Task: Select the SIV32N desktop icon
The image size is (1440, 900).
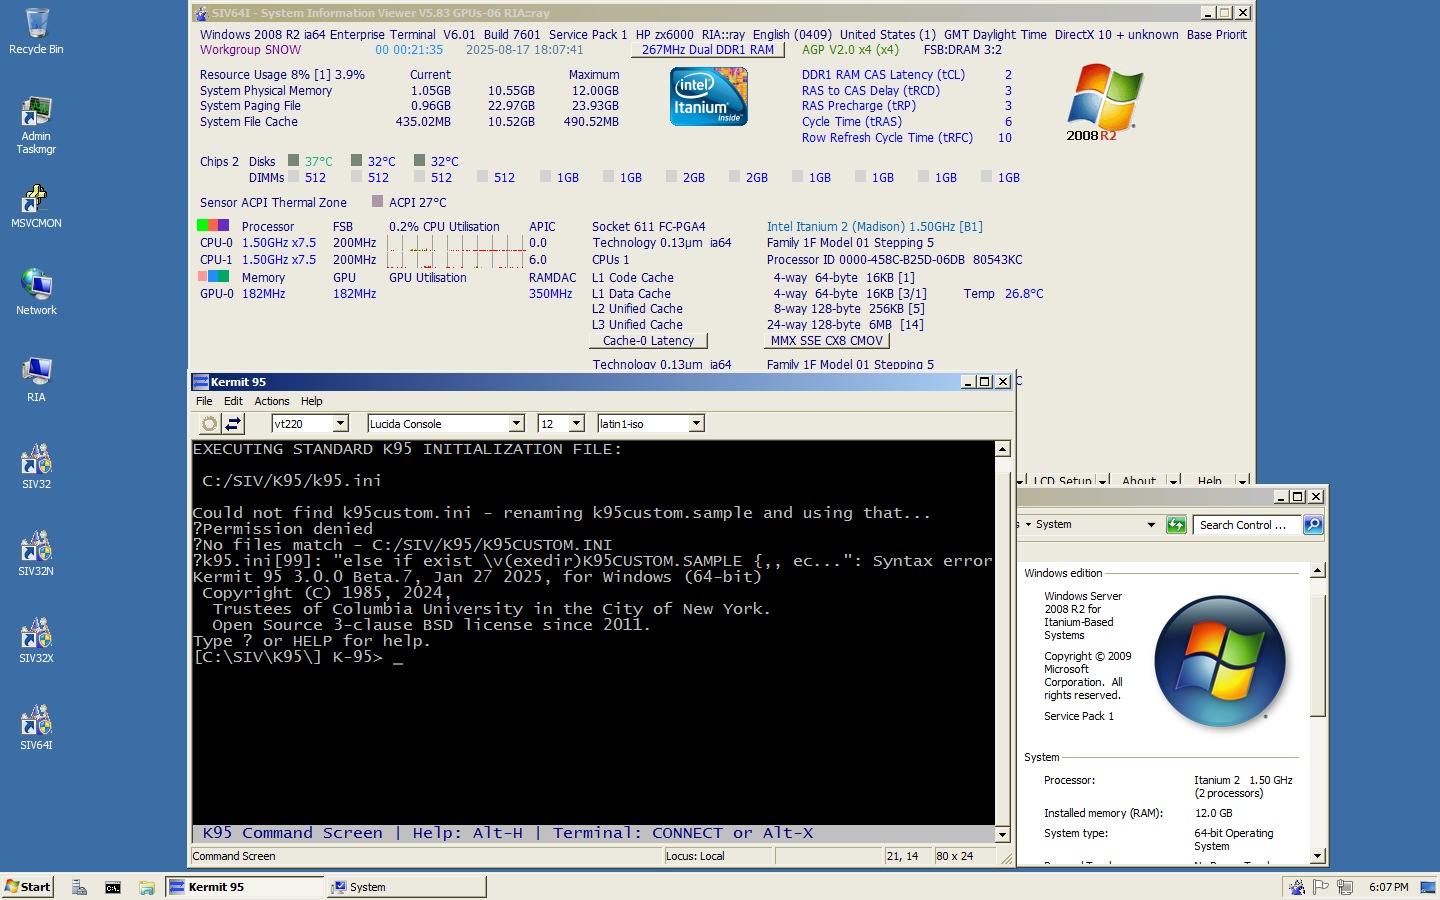Action: pos(36,553)
